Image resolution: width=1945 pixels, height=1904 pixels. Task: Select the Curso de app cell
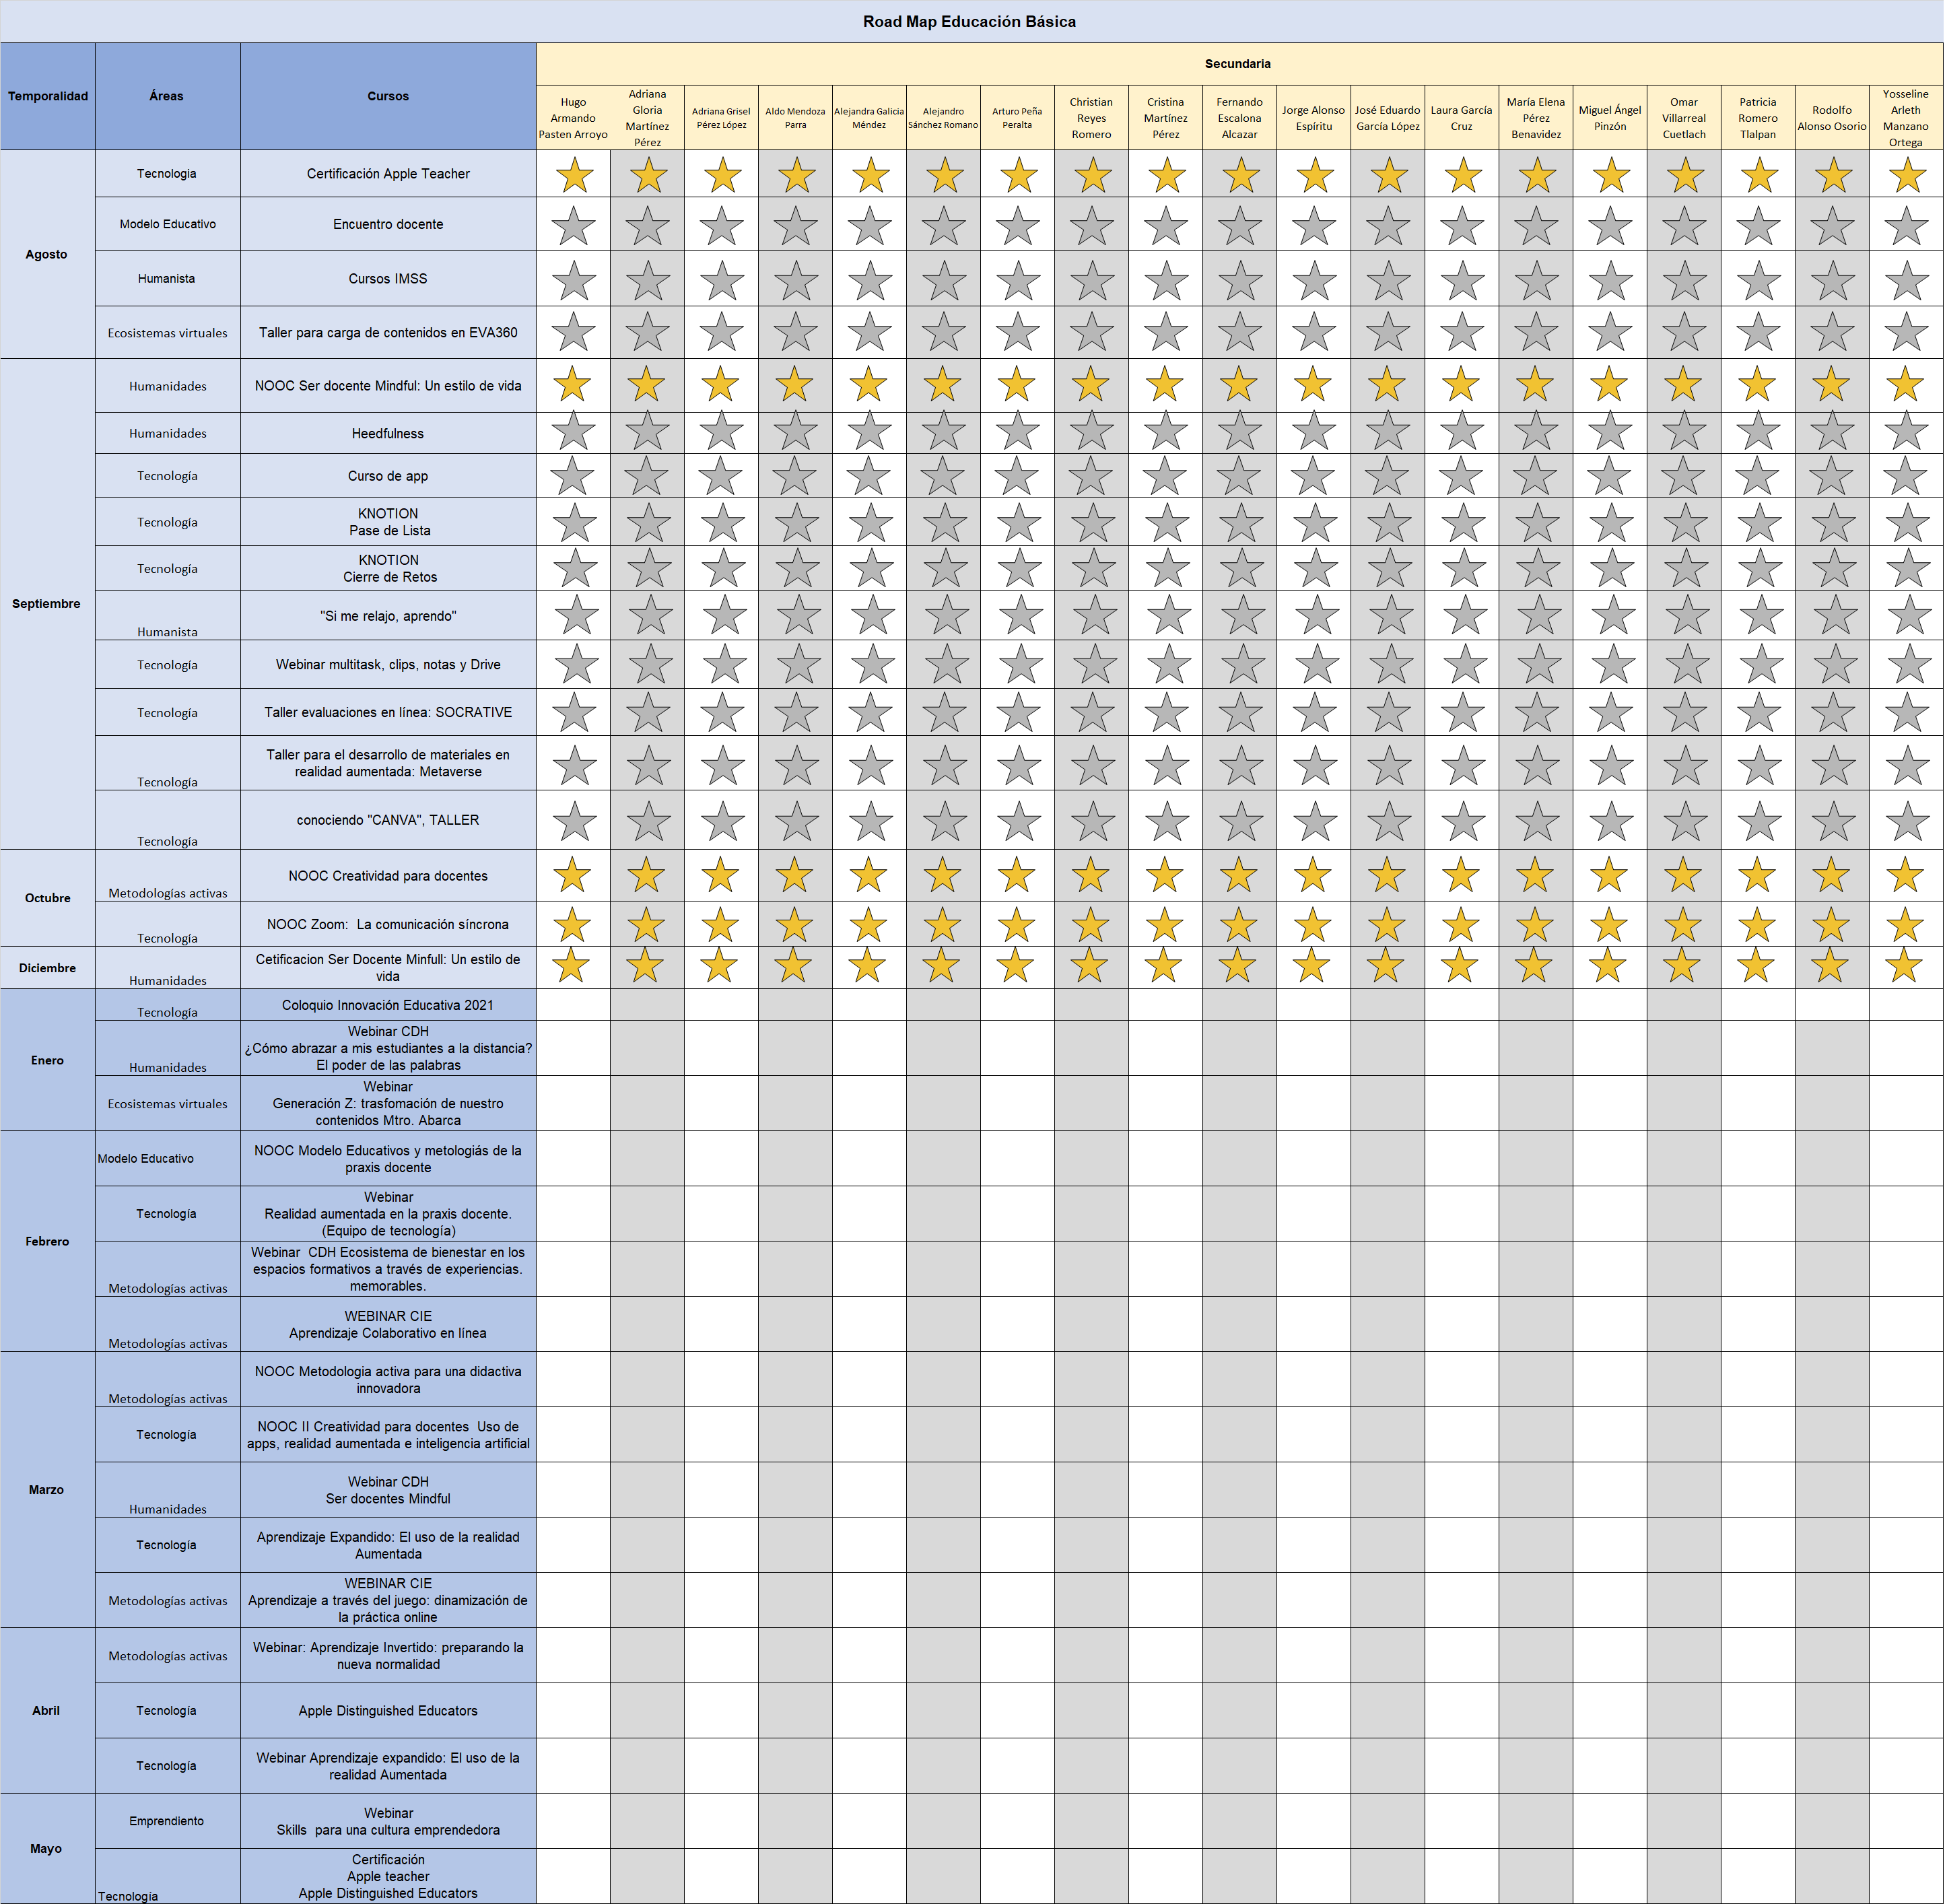pos(388,476)
